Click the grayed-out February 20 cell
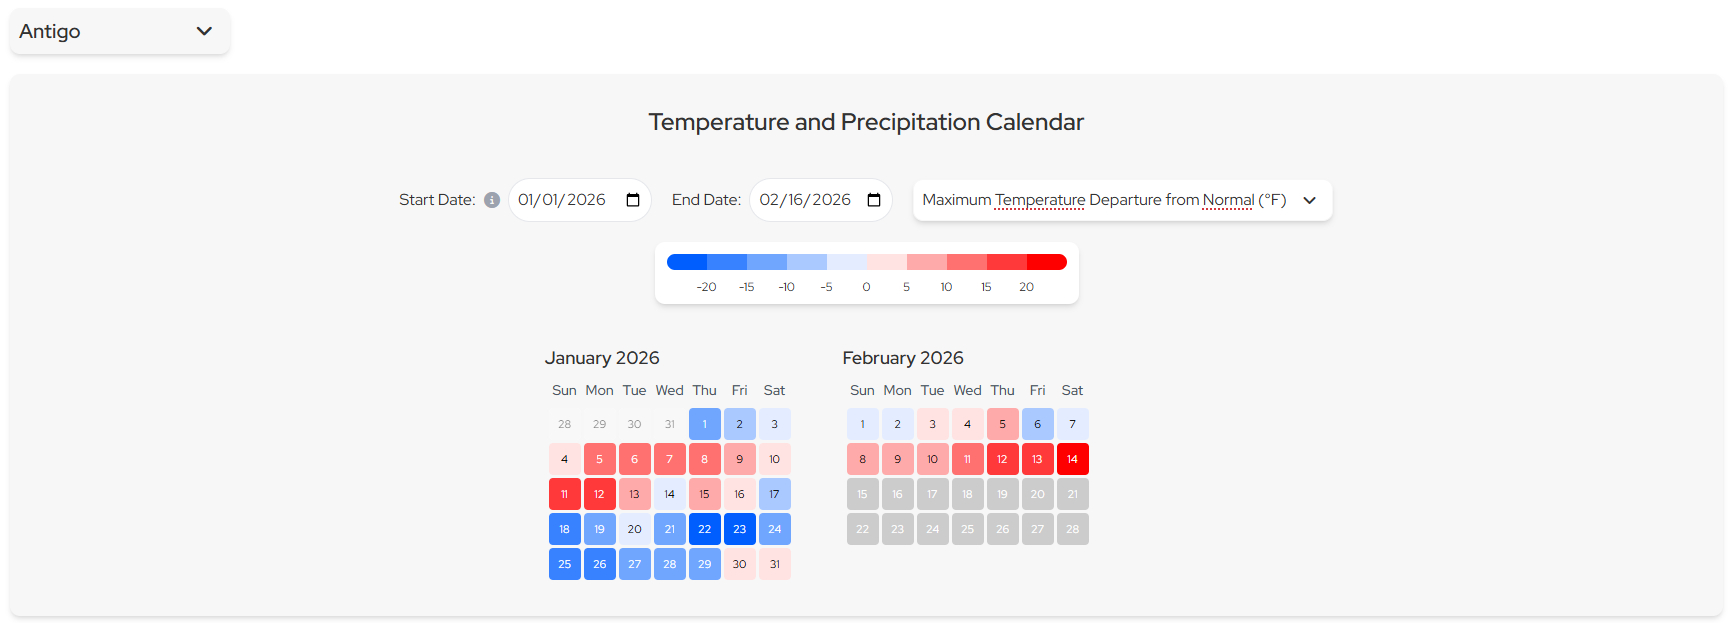The image size is (1736, 623). pos(1037,494)
